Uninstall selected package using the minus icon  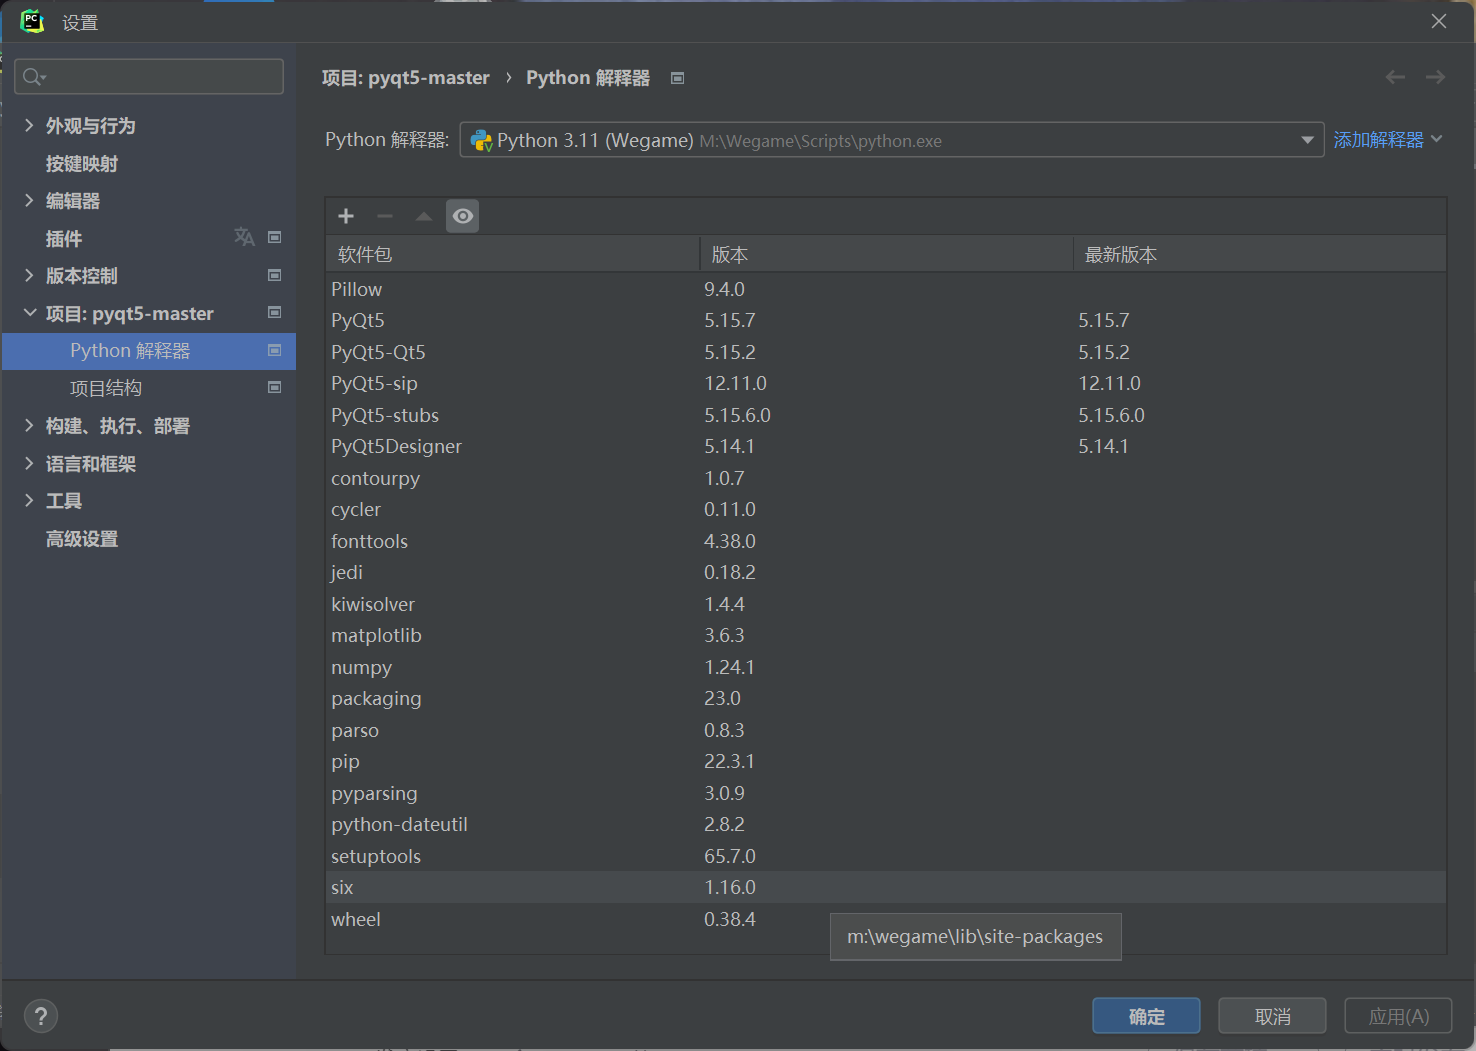(384, 215)
